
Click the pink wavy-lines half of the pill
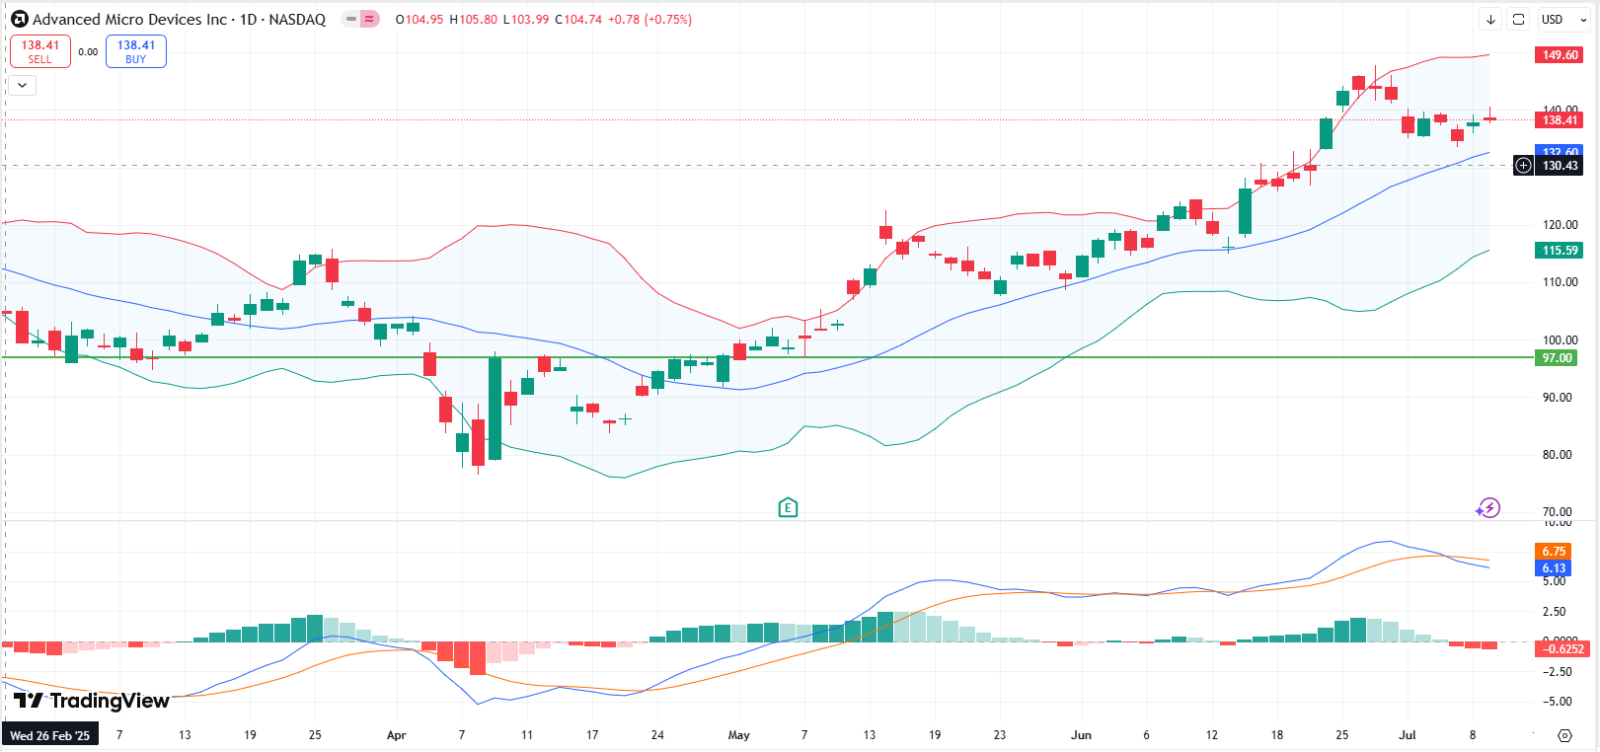click(x=370, y=19)
